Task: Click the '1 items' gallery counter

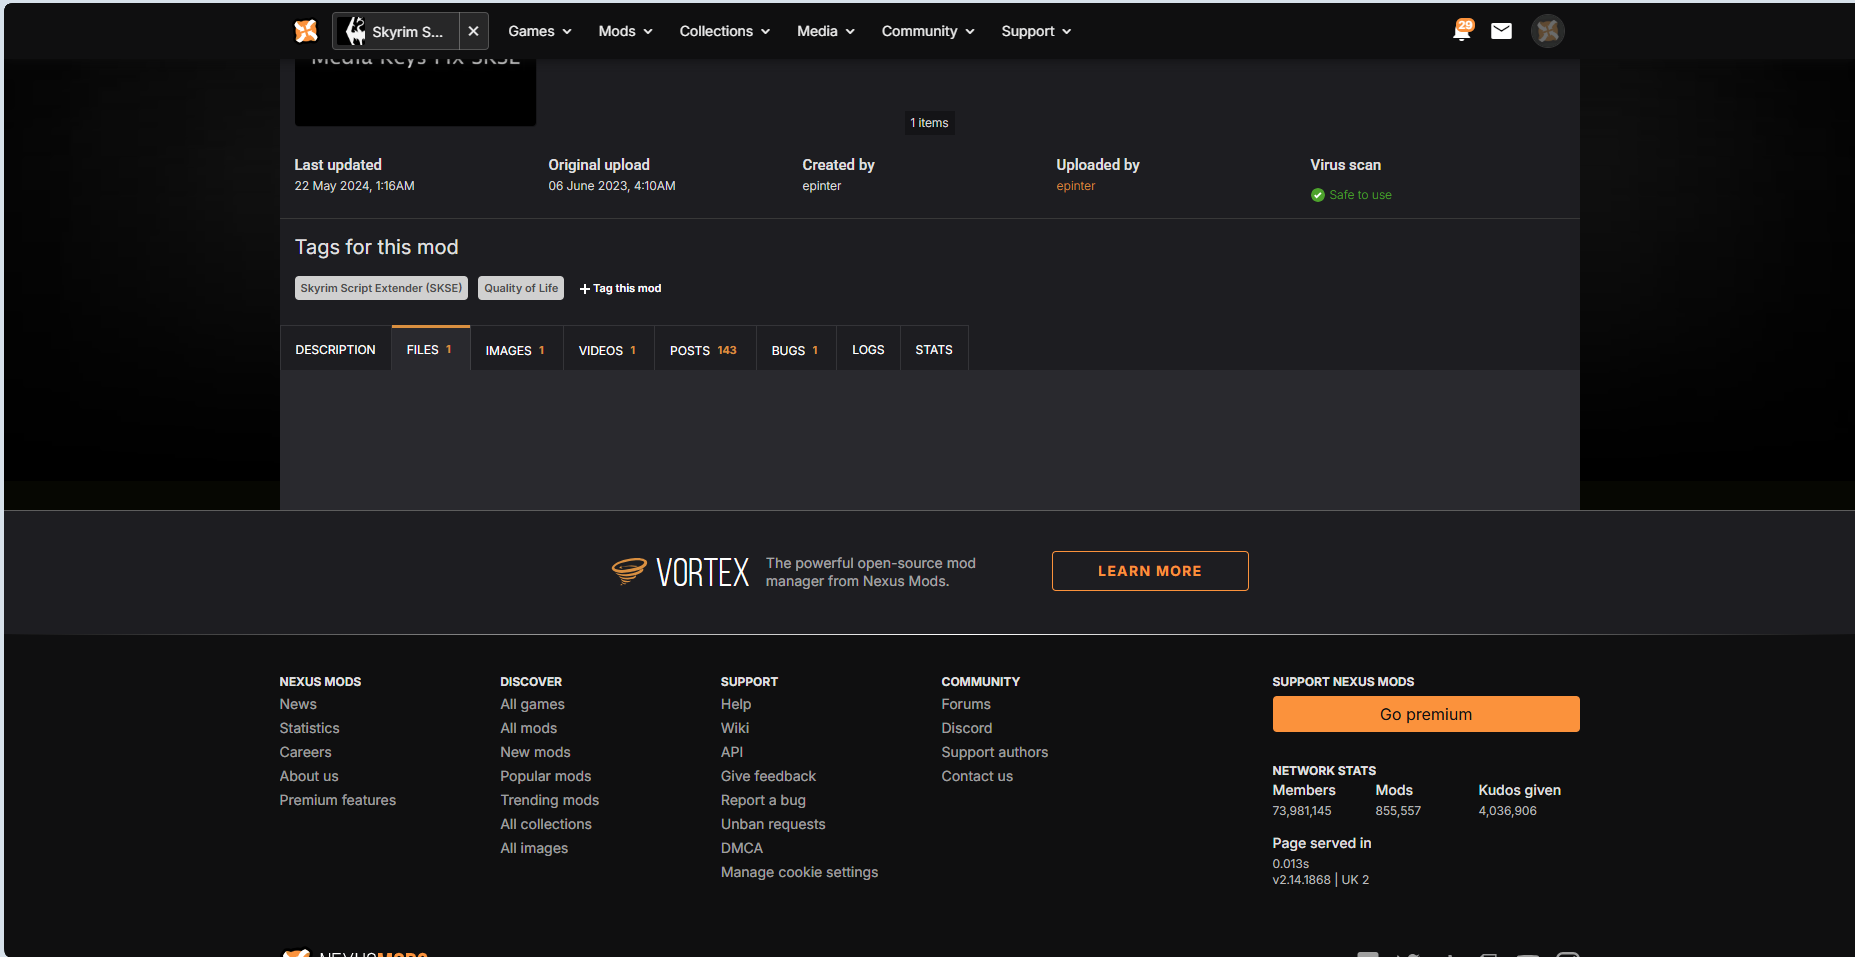Action: pyautogui.click(x=929, y=123)
